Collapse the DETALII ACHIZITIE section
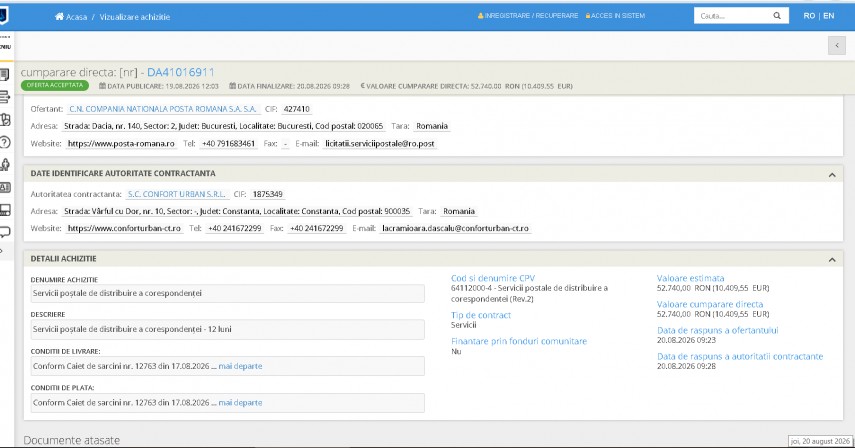This screenshot has width=855, height=448. 832,260
